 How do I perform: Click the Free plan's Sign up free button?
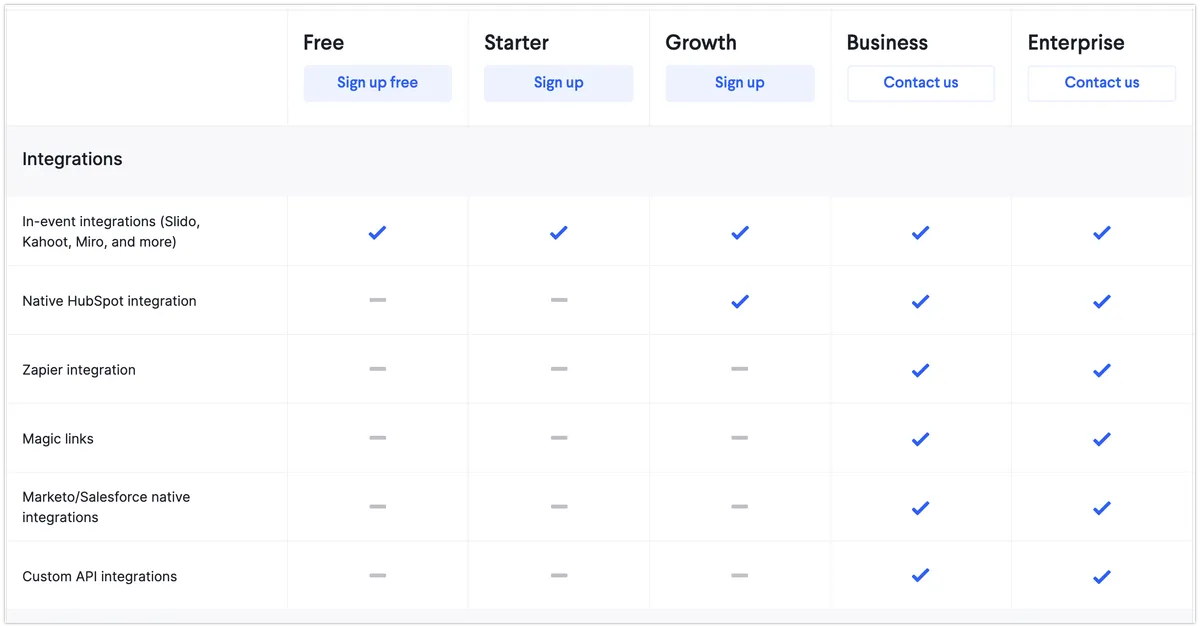click(377, 83)
